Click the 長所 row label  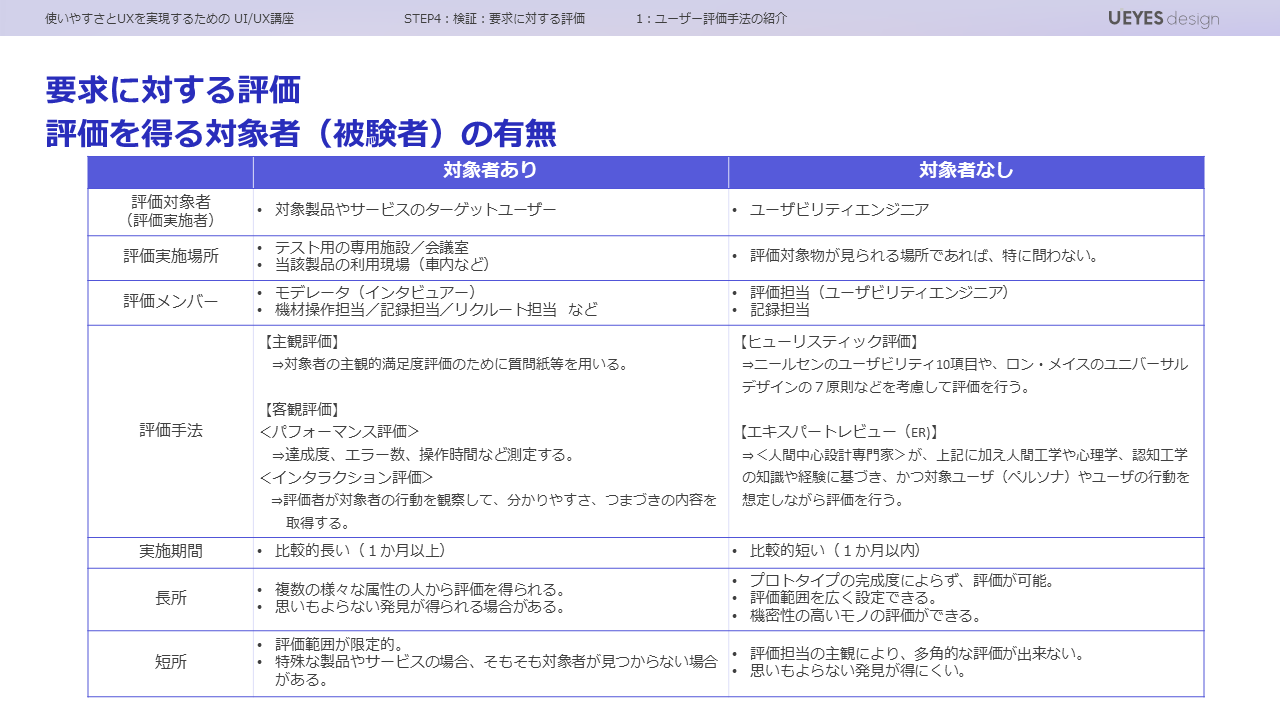point(171,598)
